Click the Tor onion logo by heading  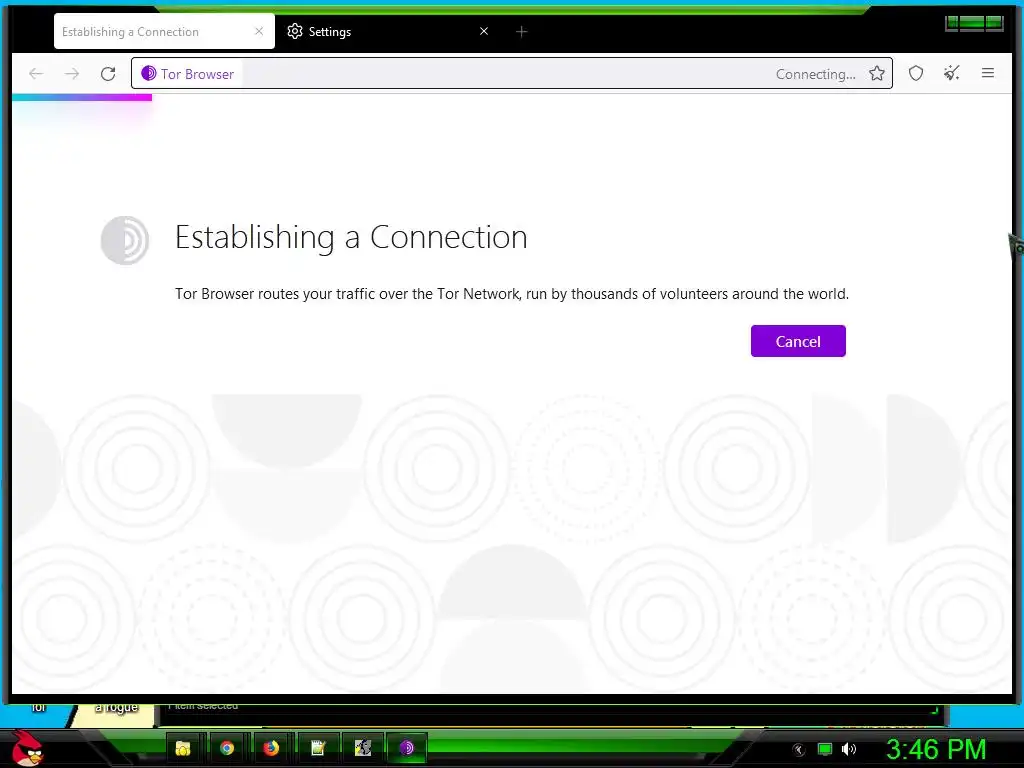coord(125,240)
